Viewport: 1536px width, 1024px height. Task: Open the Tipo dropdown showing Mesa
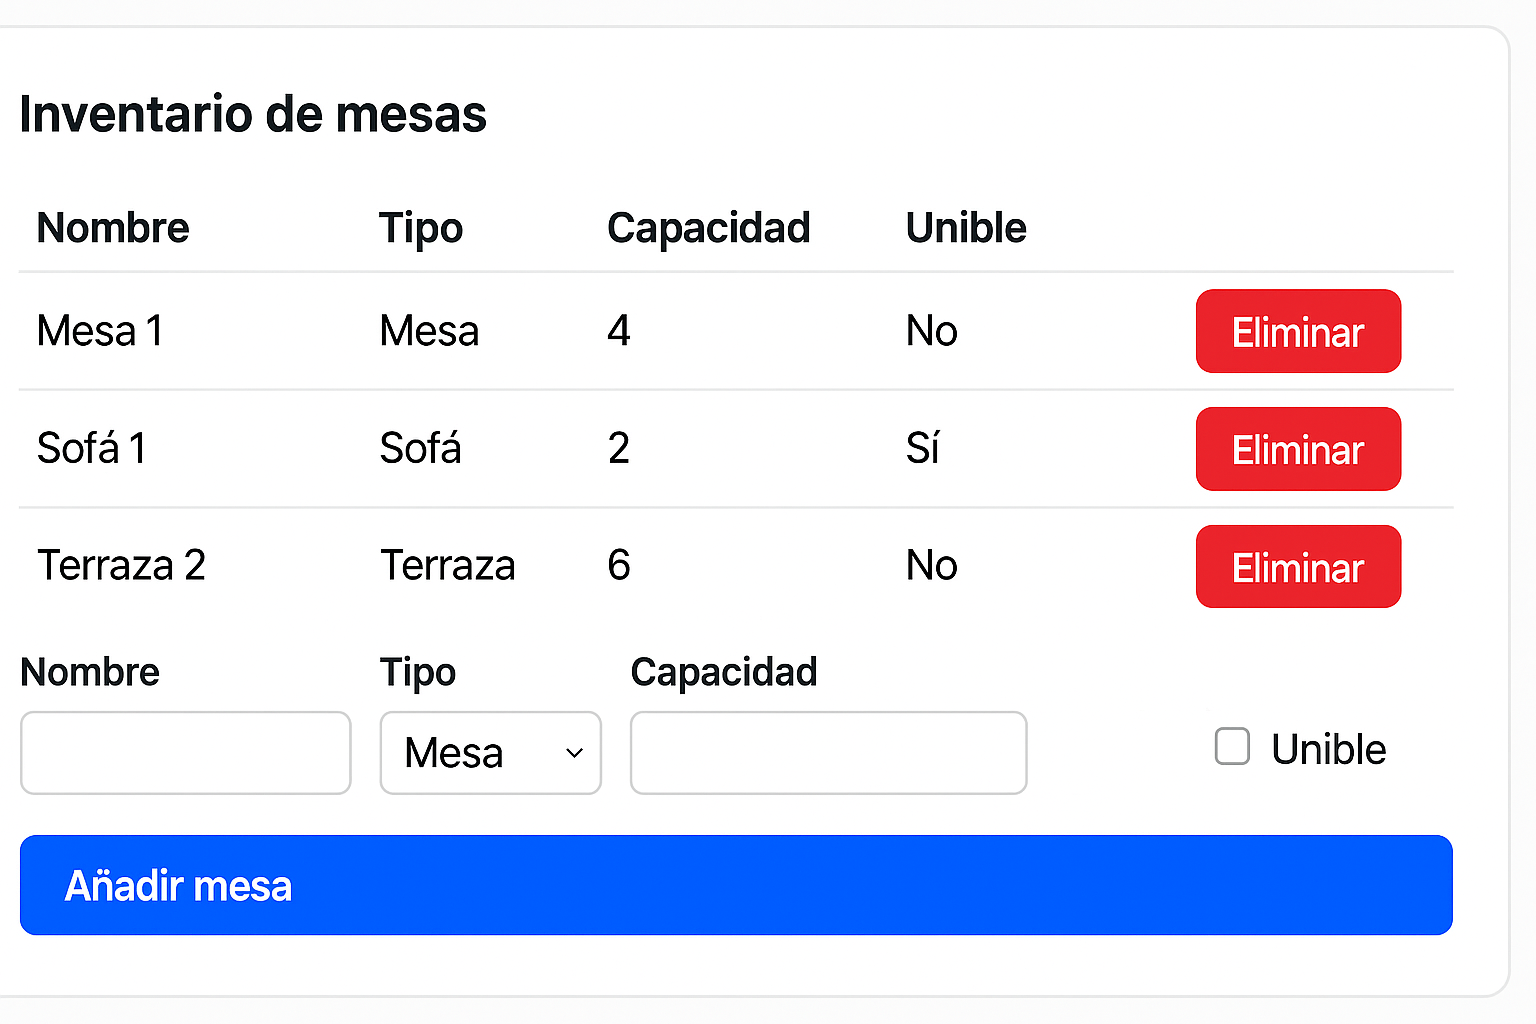[490, 753]
